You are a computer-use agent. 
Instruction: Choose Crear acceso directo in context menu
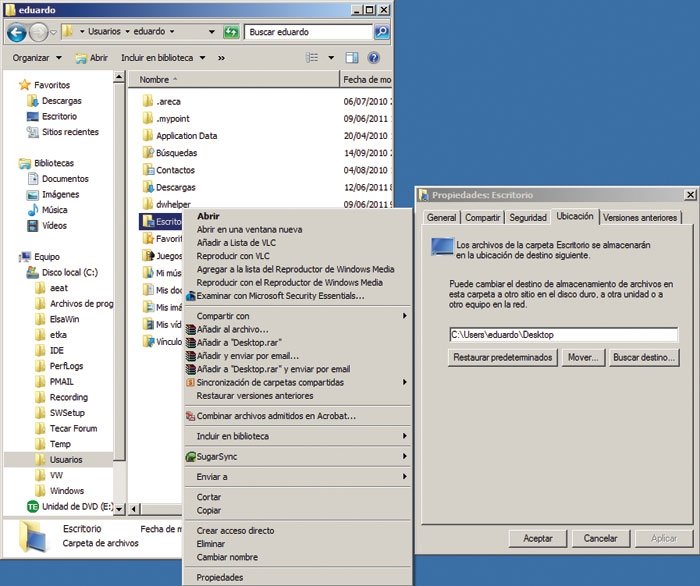[x=297, y=531]
